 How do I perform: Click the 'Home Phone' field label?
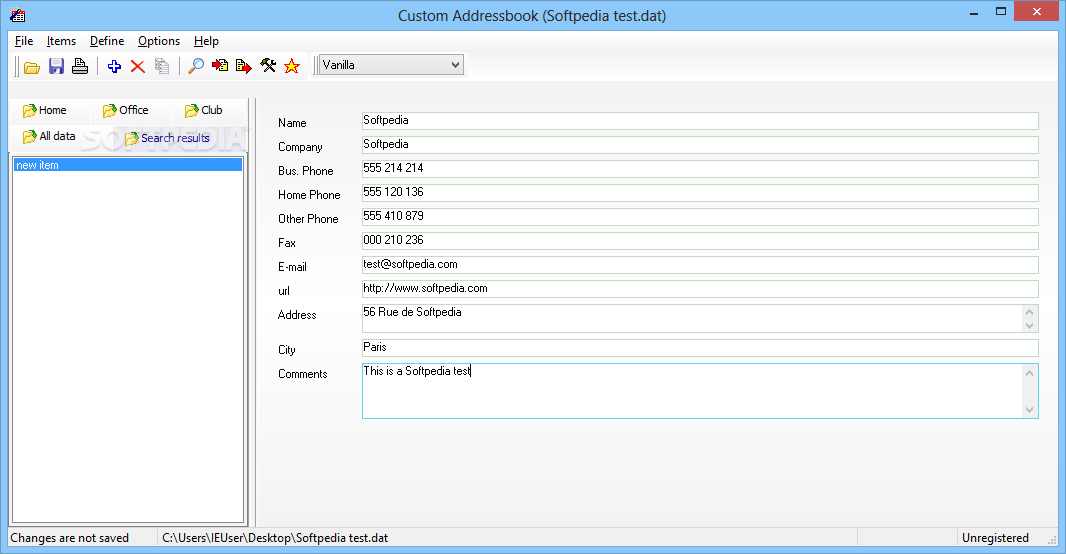309,195
